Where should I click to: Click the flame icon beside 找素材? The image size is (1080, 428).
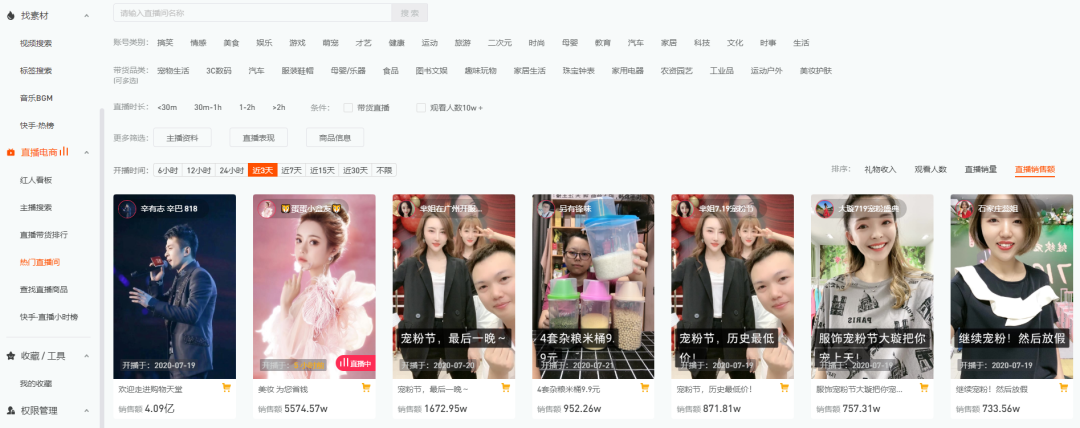[10, 15]
